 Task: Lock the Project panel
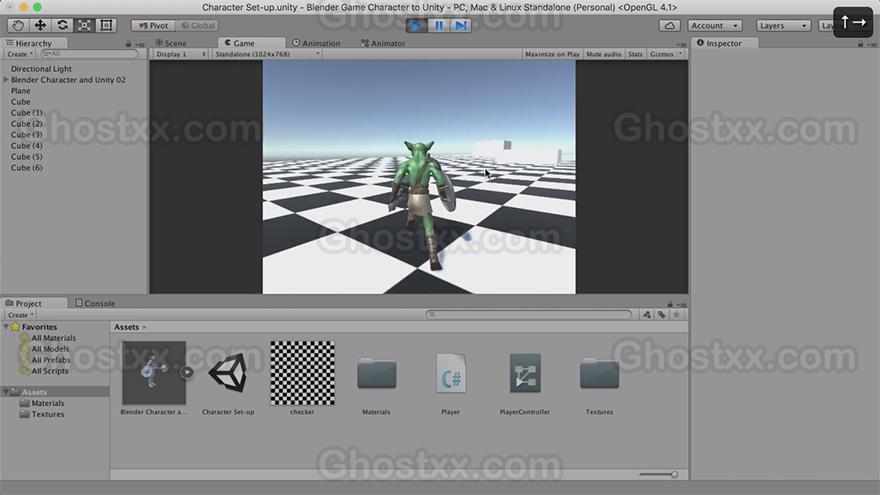point(670,304)
